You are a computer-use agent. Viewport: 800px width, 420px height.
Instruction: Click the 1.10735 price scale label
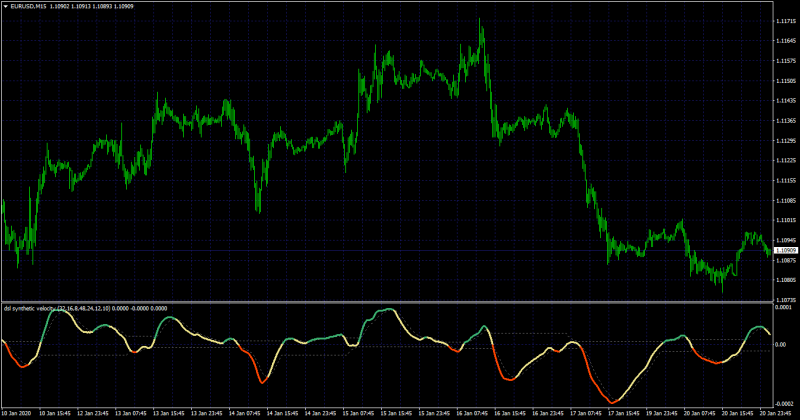786,300
